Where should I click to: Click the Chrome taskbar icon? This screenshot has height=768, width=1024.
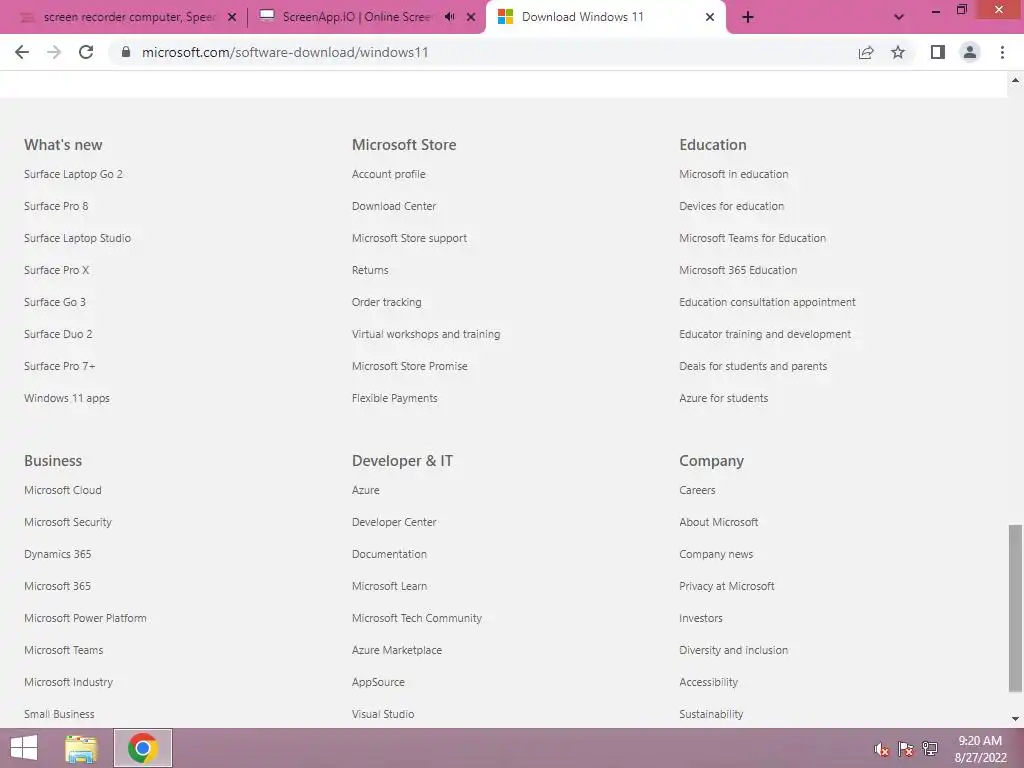pyautogui.click(x=143, y=748)
